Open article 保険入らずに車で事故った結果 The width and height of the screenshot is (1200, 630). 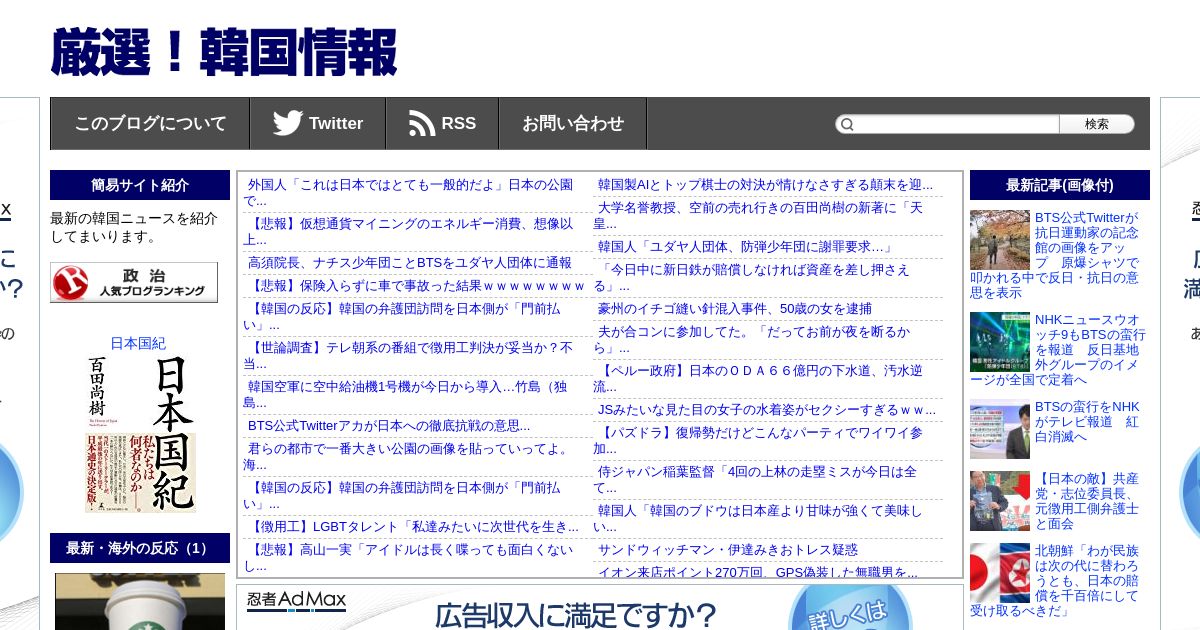(x=415, y=285)
